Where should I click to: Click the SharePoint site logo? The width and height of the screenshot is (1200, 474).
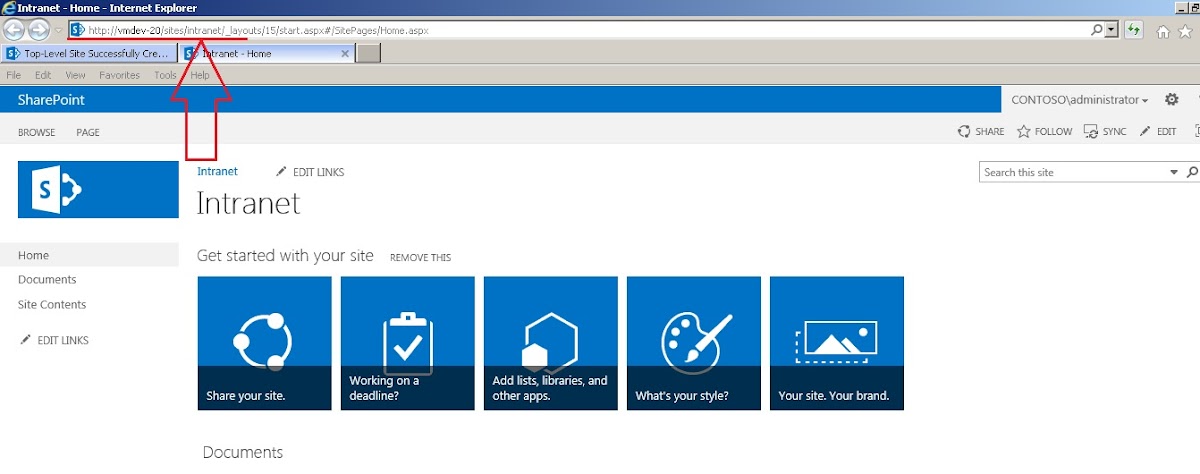[98, 188]
